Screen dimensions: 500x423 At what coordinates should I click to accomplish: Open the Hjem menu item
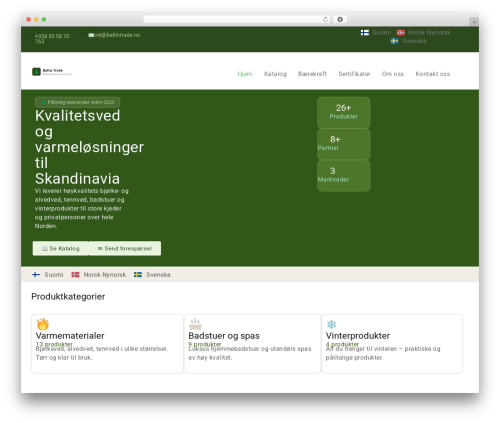245,74
